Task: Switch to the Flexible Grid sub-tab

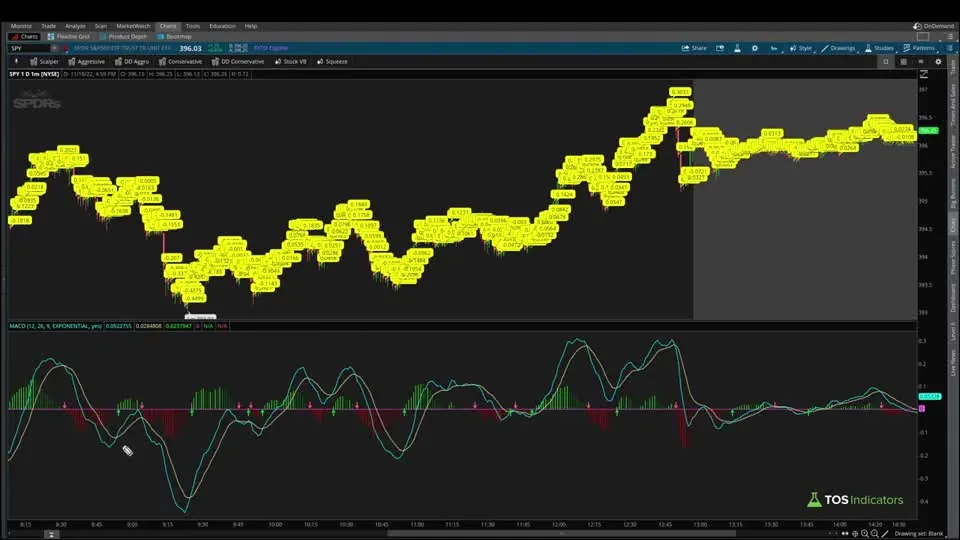Action: (68, 37)
